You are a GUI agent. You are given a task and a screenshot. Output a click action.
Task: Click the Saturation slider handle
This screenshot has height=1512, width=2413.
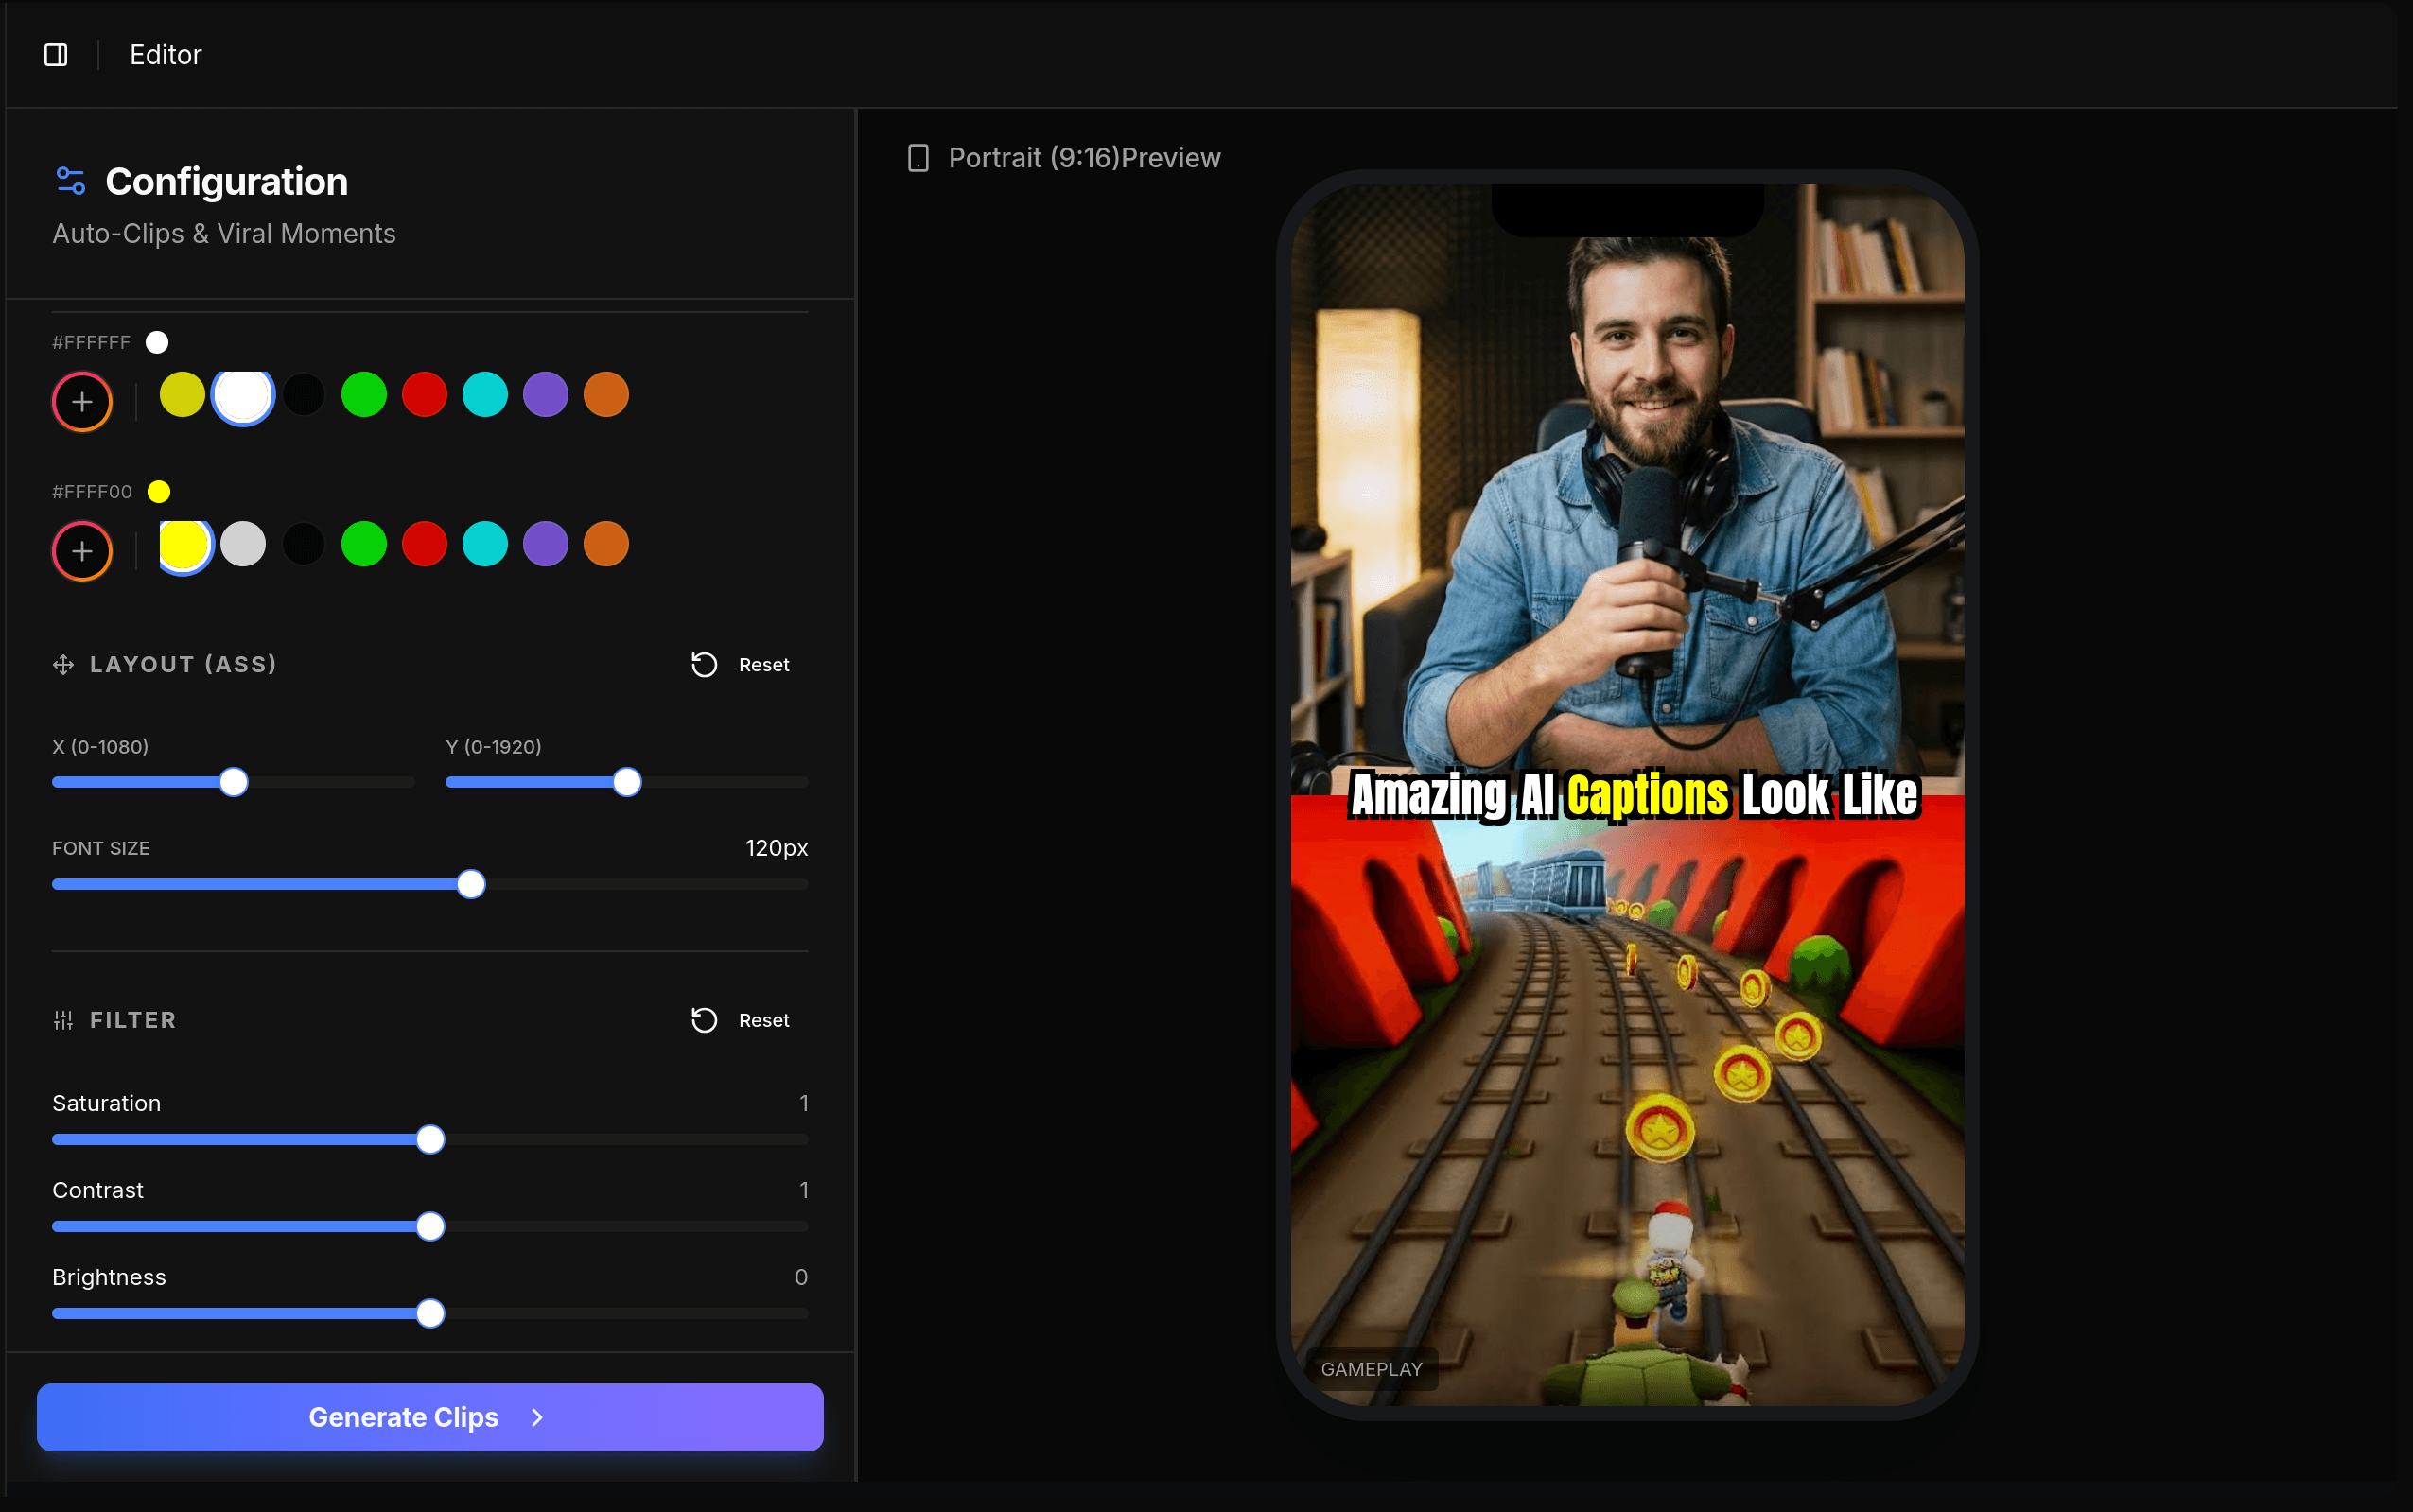(430, 1139)
